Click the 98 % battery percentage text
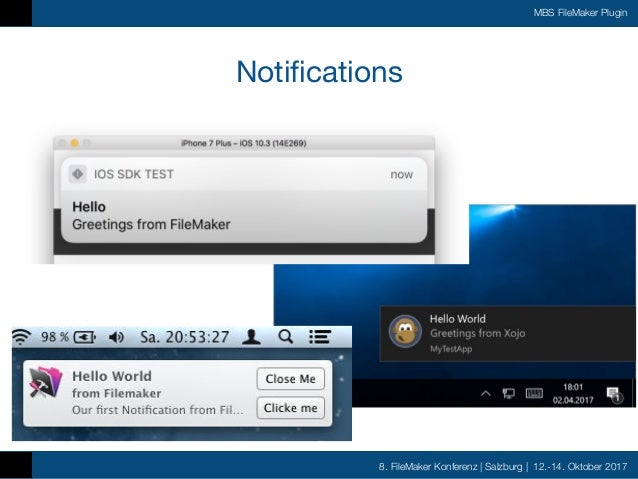This screenshot has width=638, height=479. 55,337
